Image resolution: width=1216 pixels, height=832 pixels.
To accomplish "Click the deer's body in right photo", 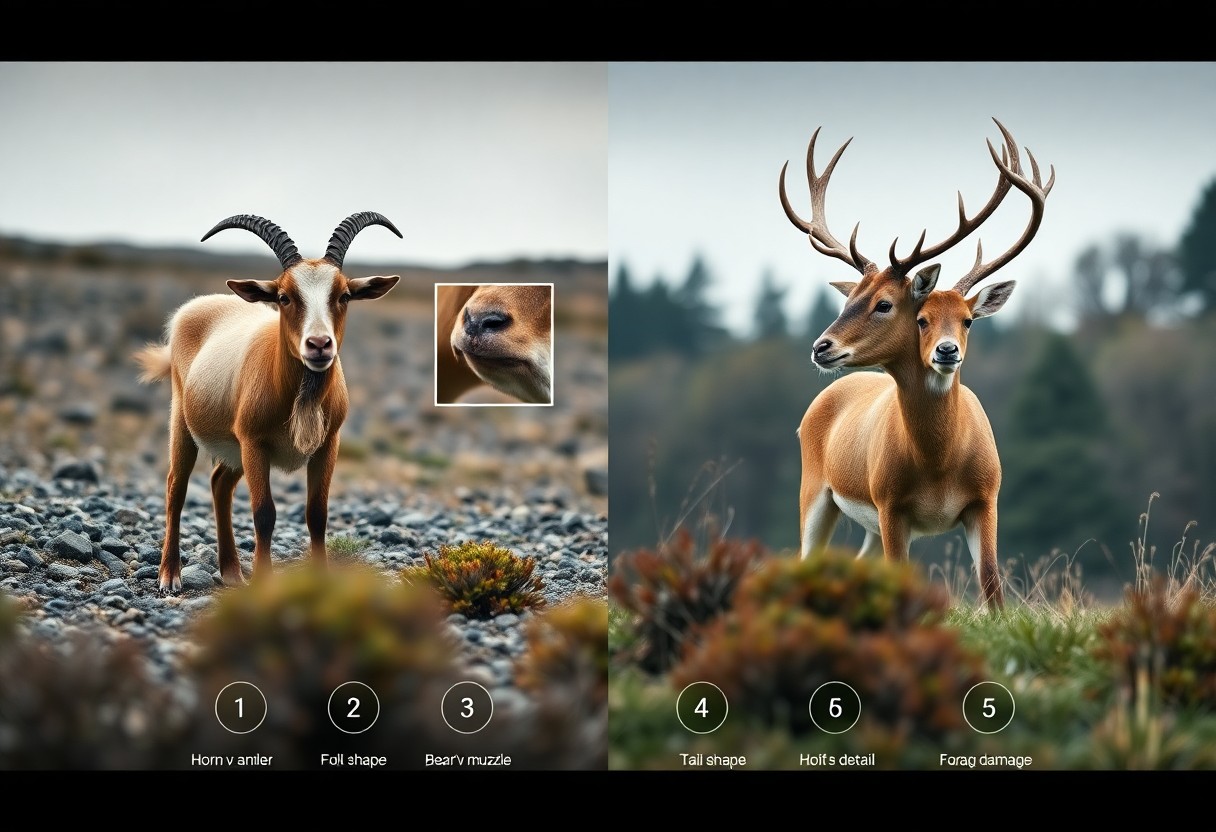I will 900,460.
